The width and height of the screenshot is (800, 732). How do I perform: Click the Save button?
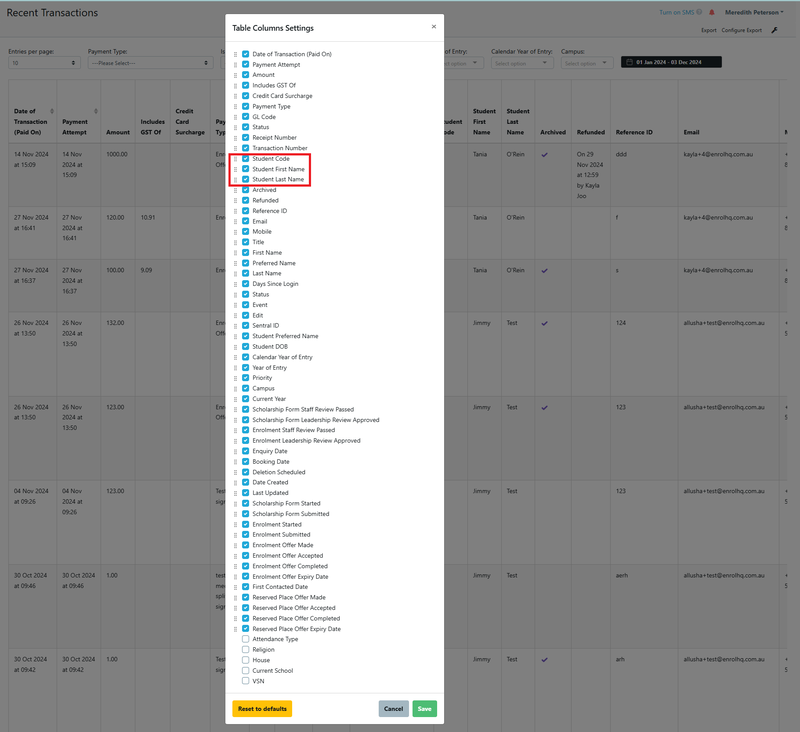tap(423, 708)
